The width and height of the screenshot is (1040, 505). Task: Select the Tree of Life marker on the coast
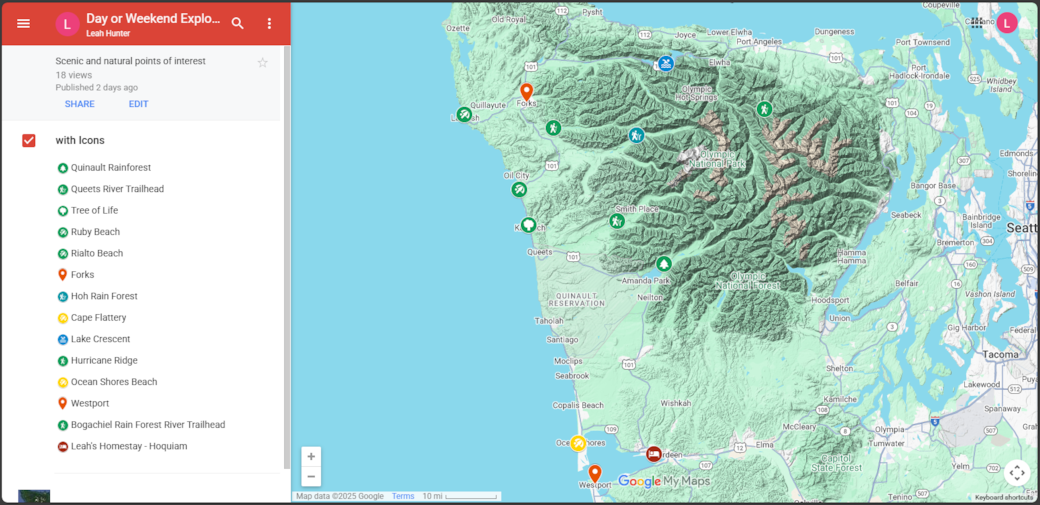528,225
